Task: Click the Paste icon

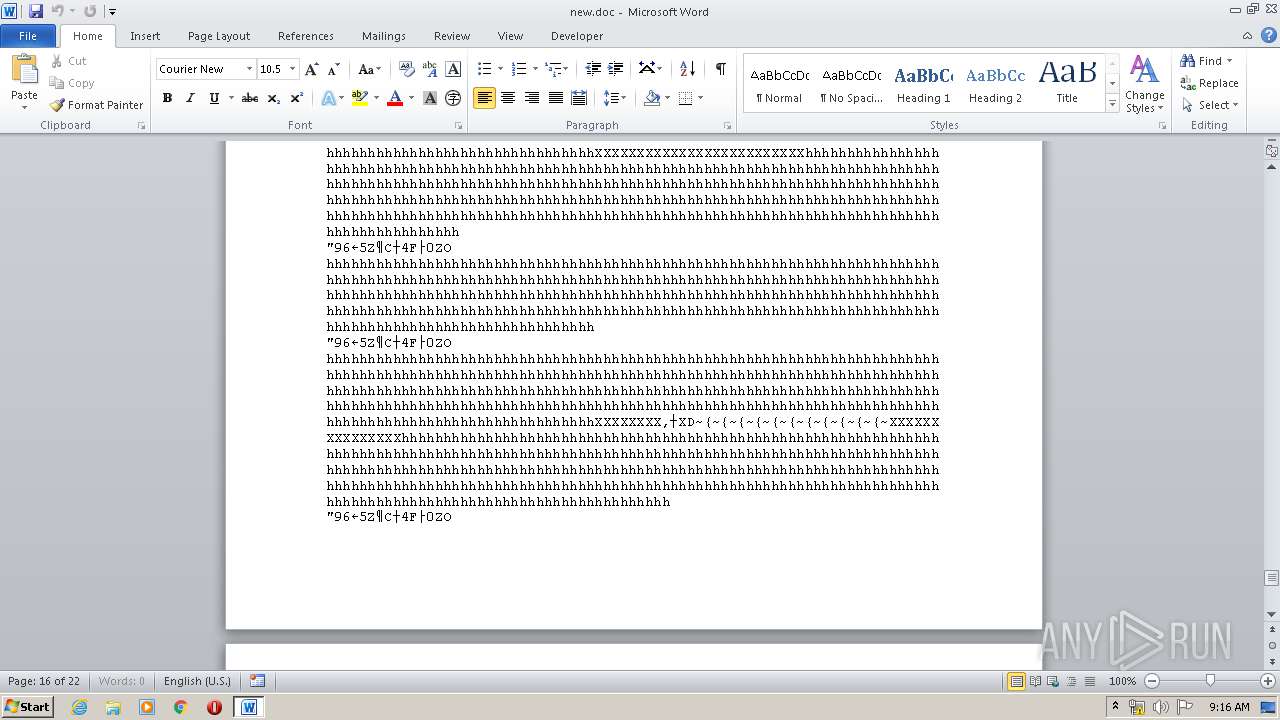Action: (24, 69)
